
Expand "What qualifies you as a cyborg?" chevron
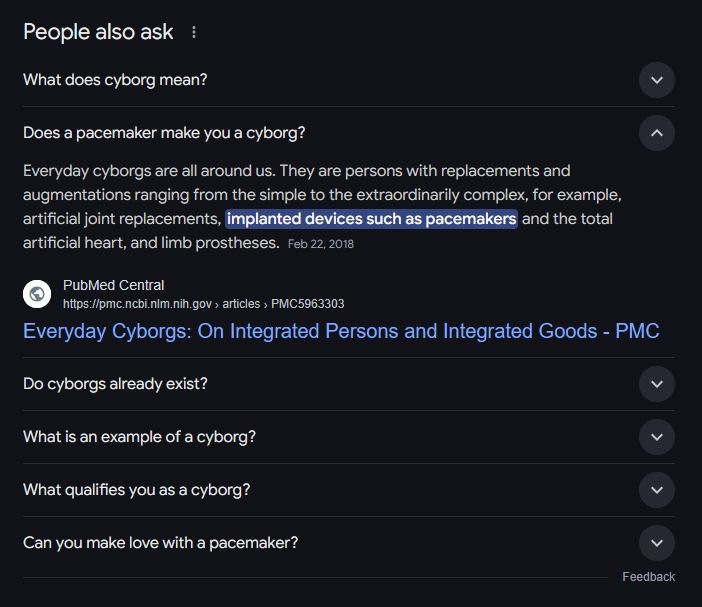point(656,490)
